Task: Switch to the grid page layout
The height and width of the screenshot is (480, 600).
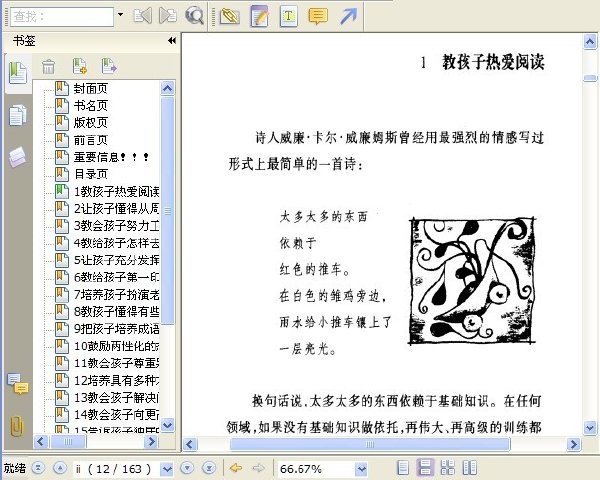Action: click(448, 468)
